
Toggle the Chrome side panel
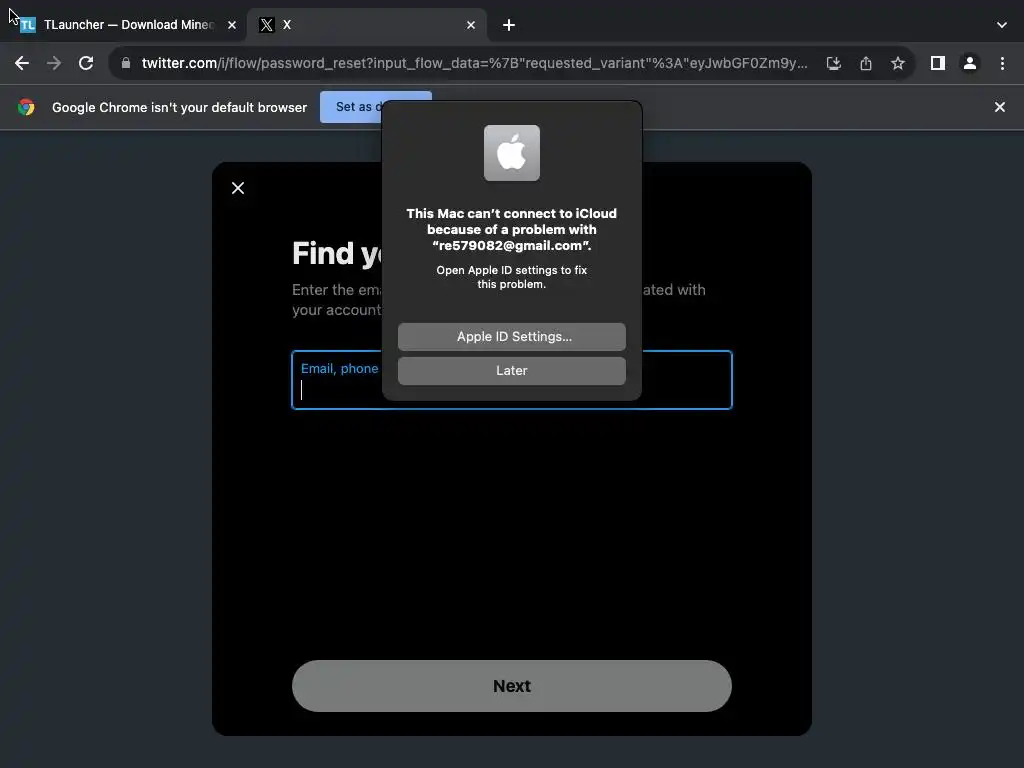pyautogui.click(x=938, y=63)
